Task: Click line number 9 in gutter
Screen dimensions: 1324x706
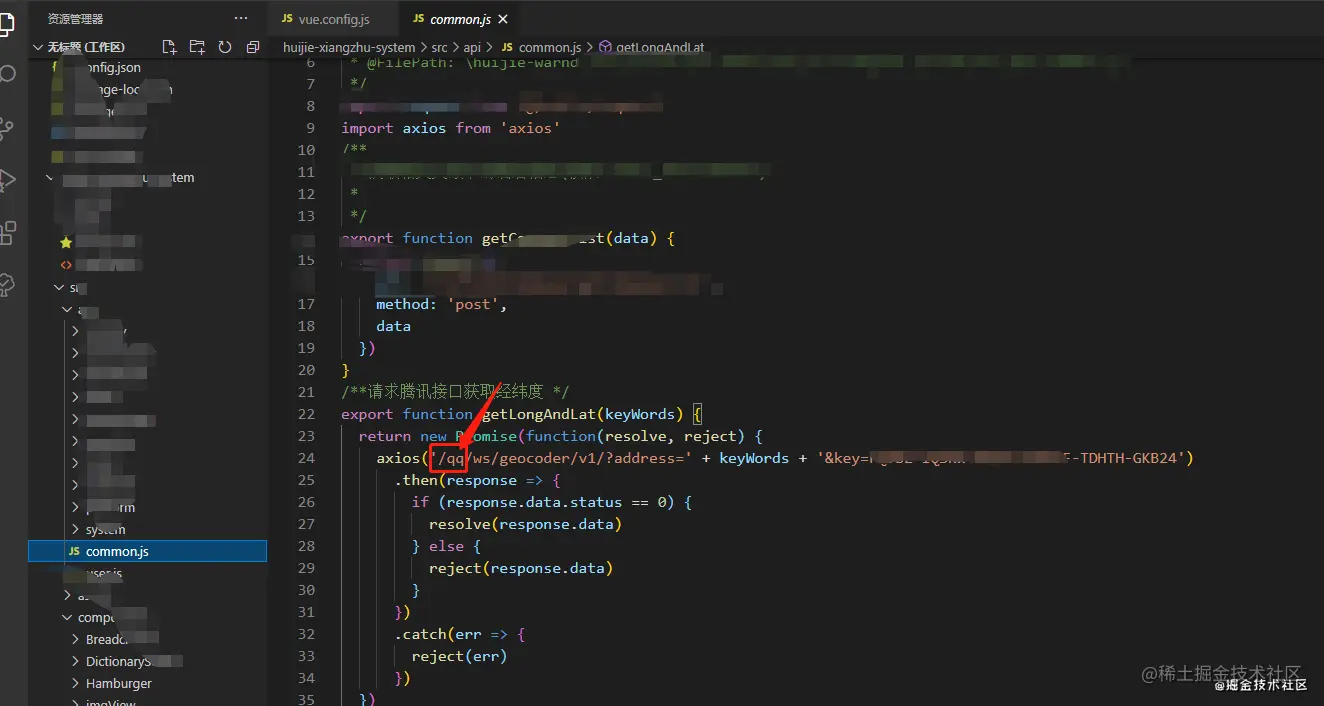Action: click(311, 128)
